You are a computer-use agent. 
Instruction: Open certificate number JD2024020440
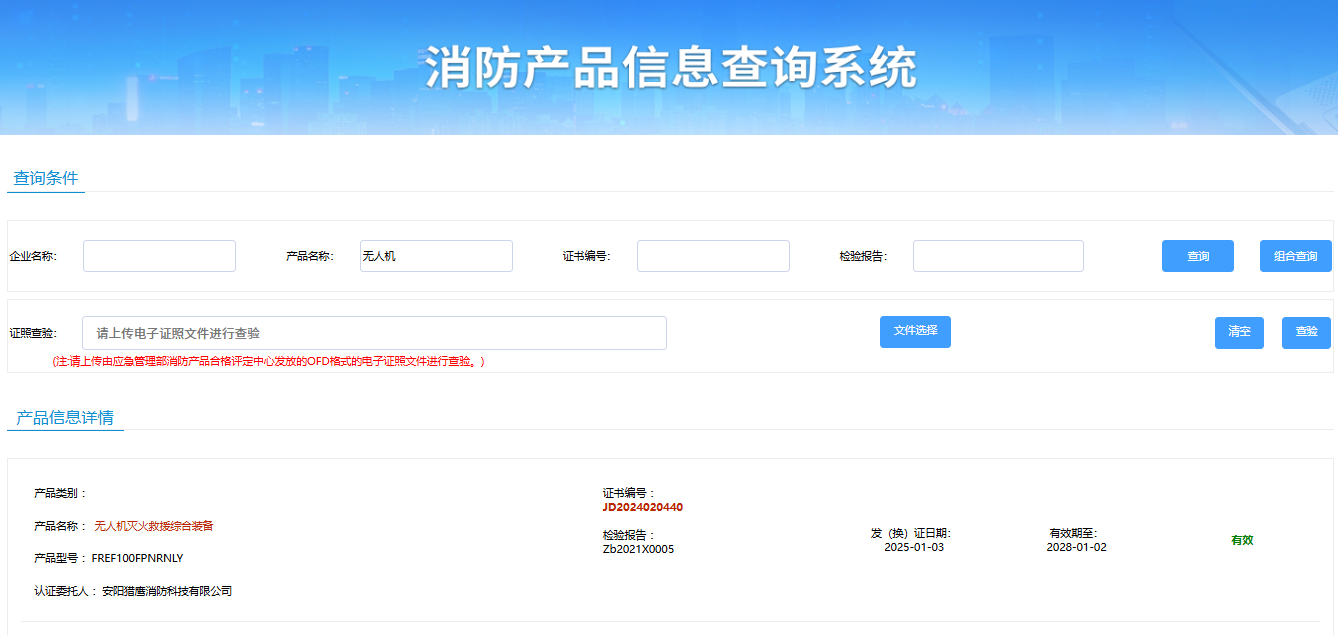643,507
